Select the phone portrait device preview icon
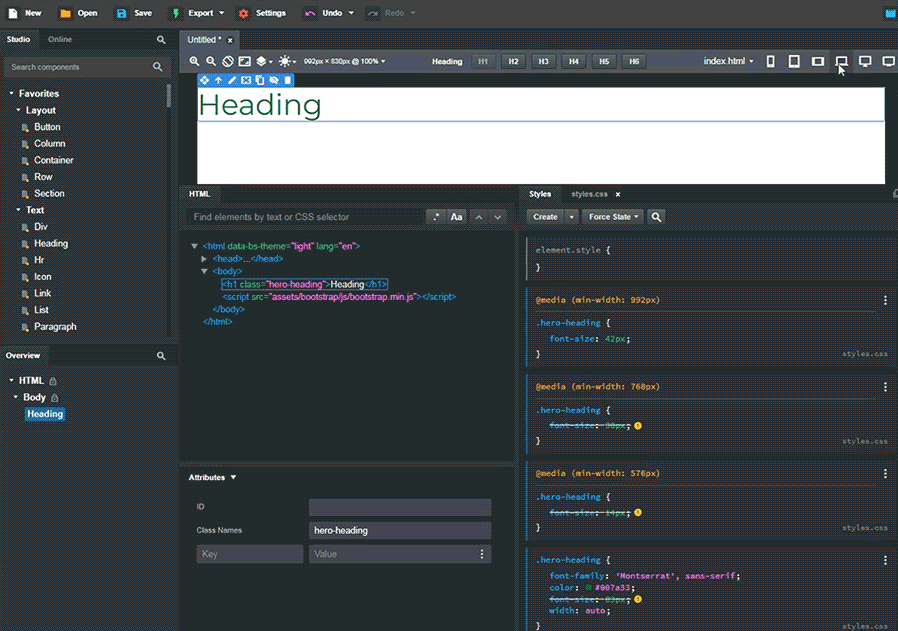The height and width of the screenshot is (631, 898). point(770,61)
